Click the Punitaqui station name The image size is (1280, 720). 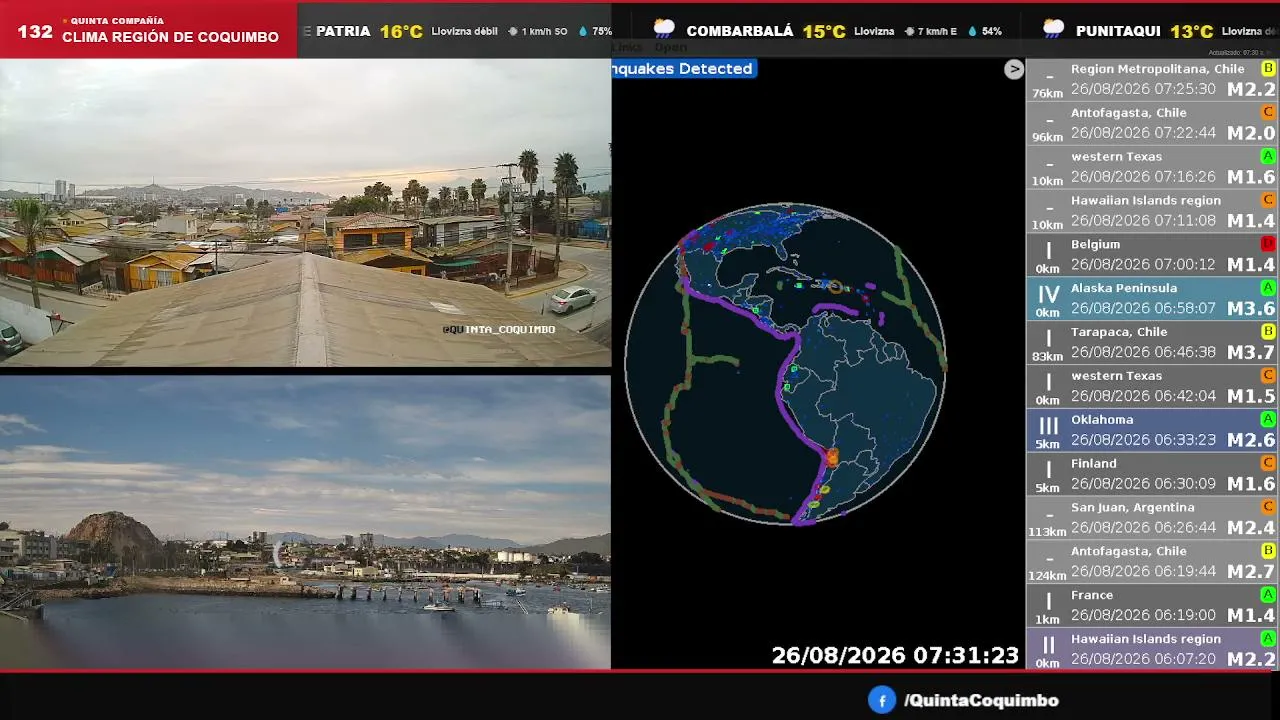[1118, 31]
